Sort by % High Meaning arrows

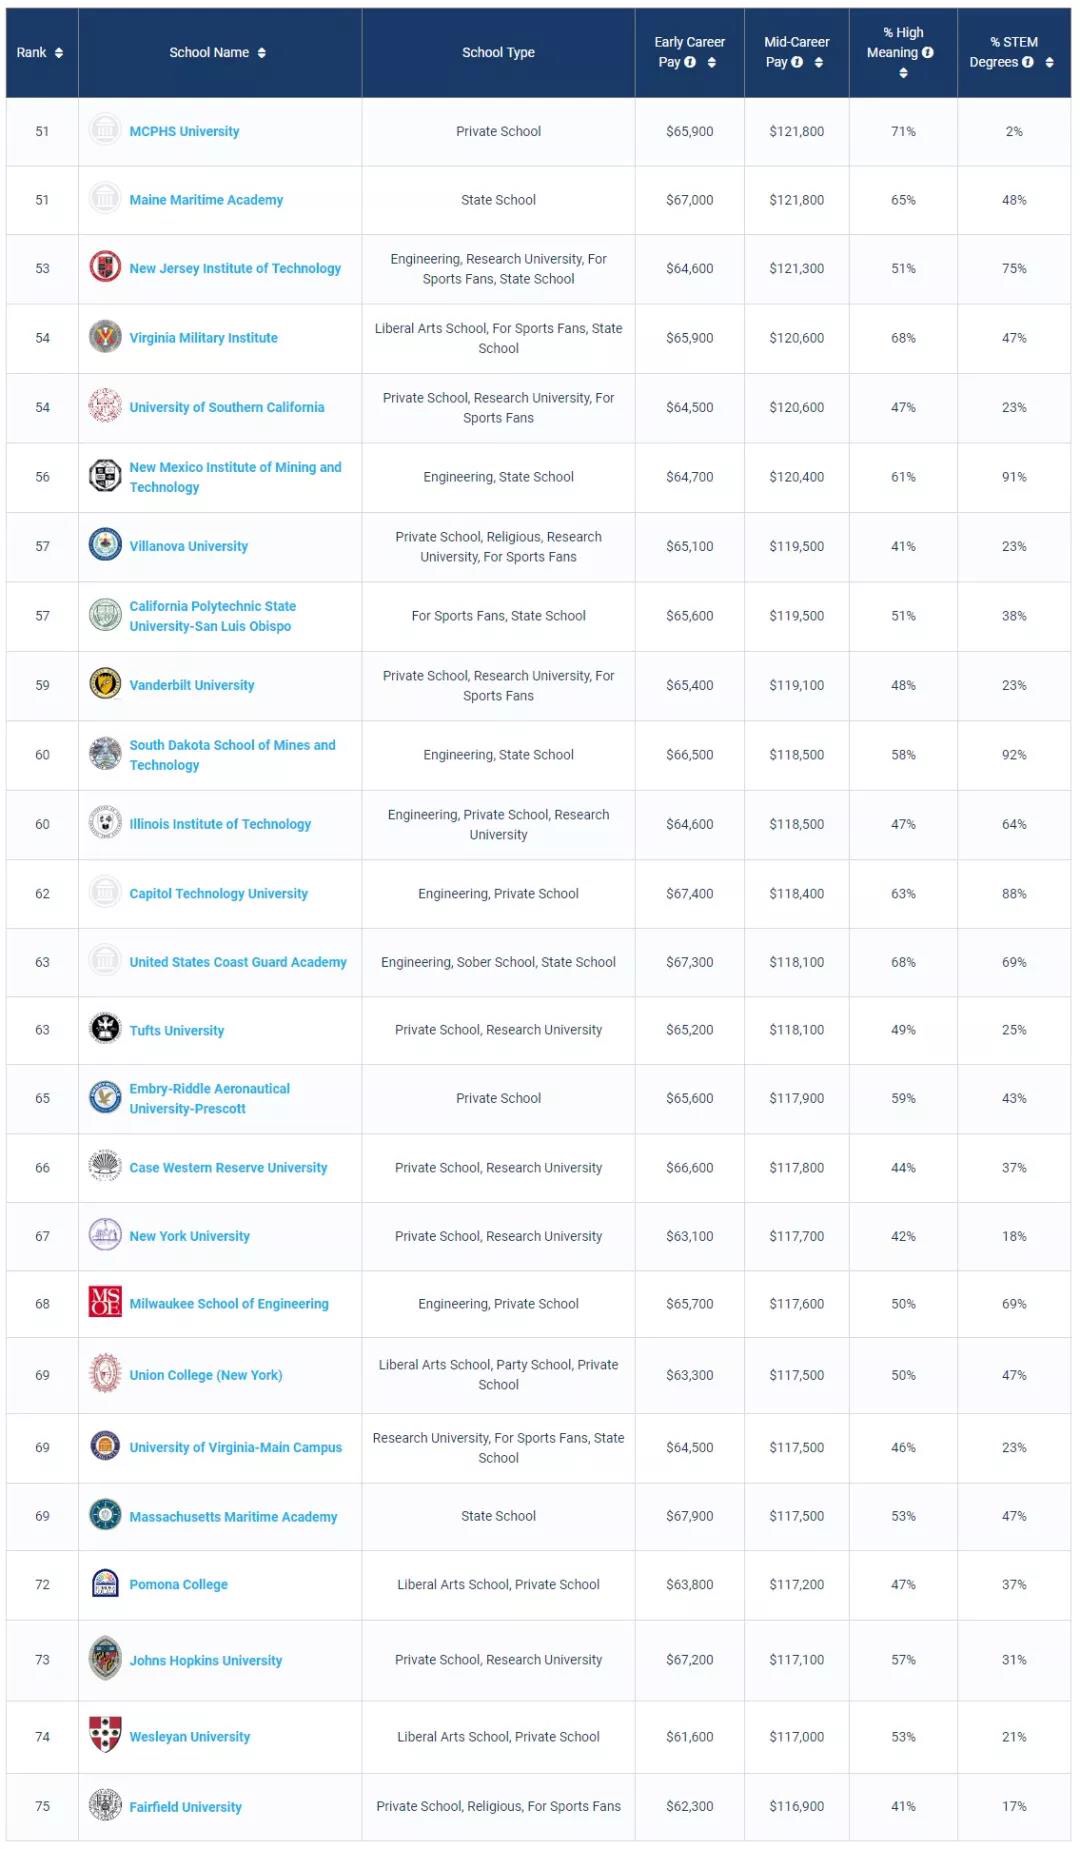903,72
